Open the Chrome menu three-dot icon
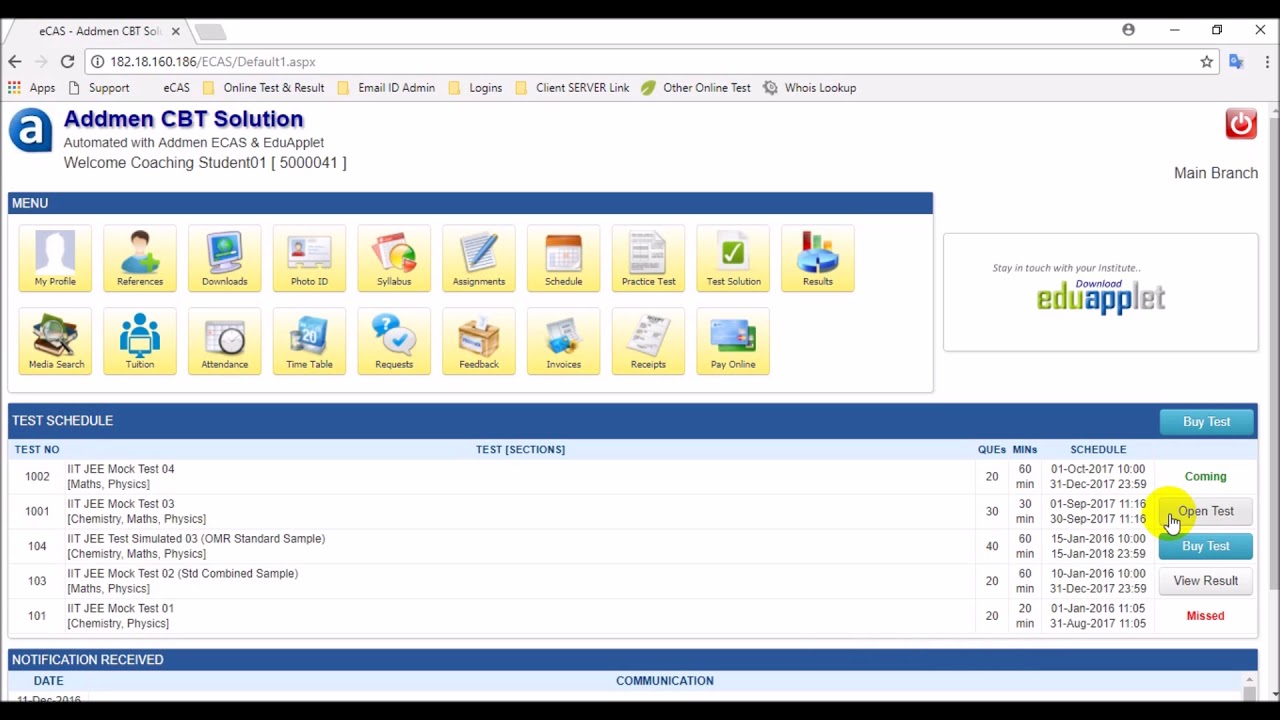Image resolution: width=1280 pixels, height=720 pixels. pos(1267,62)
